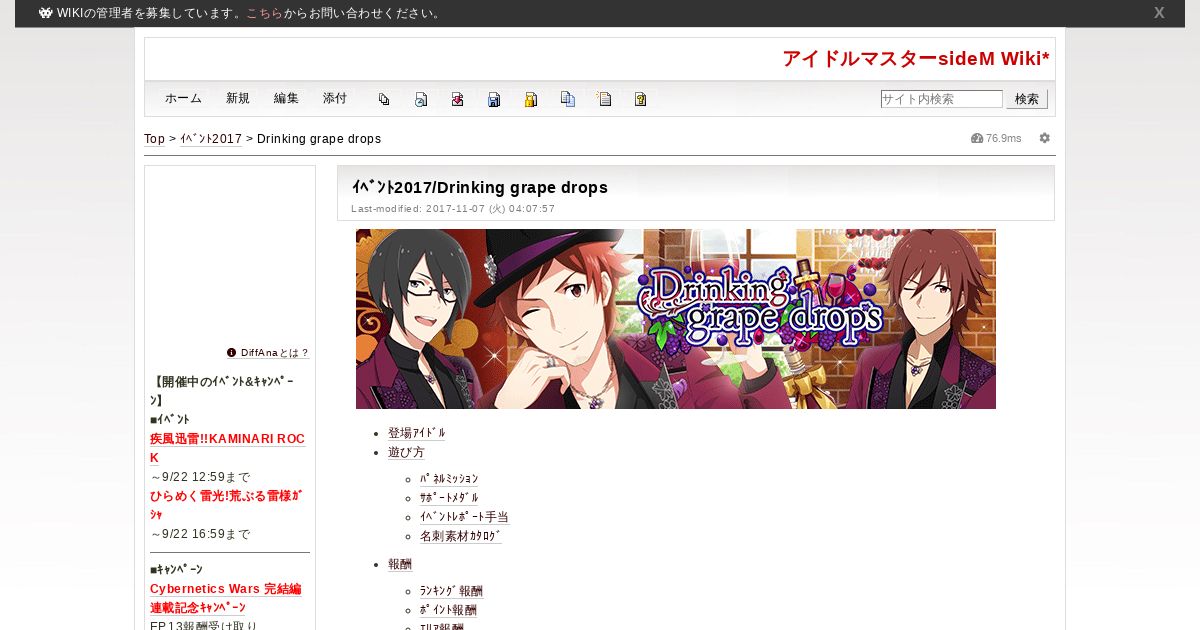Open the 編集 menu item

click(286, 99)
